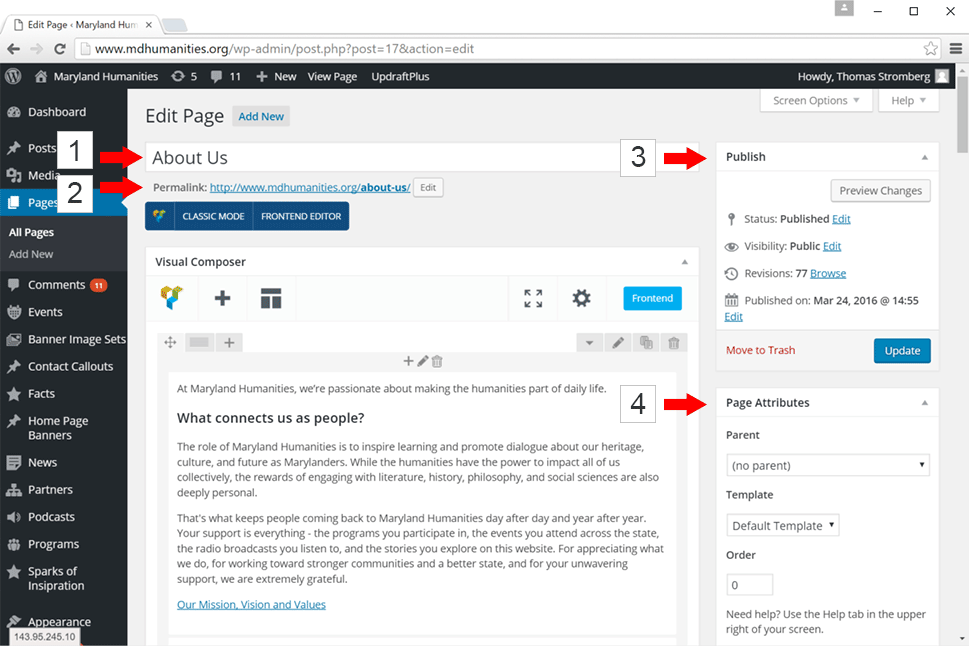The image size is (969, 646).
Task: Select All Pages submenu item
Action: [x=32, y=232]
